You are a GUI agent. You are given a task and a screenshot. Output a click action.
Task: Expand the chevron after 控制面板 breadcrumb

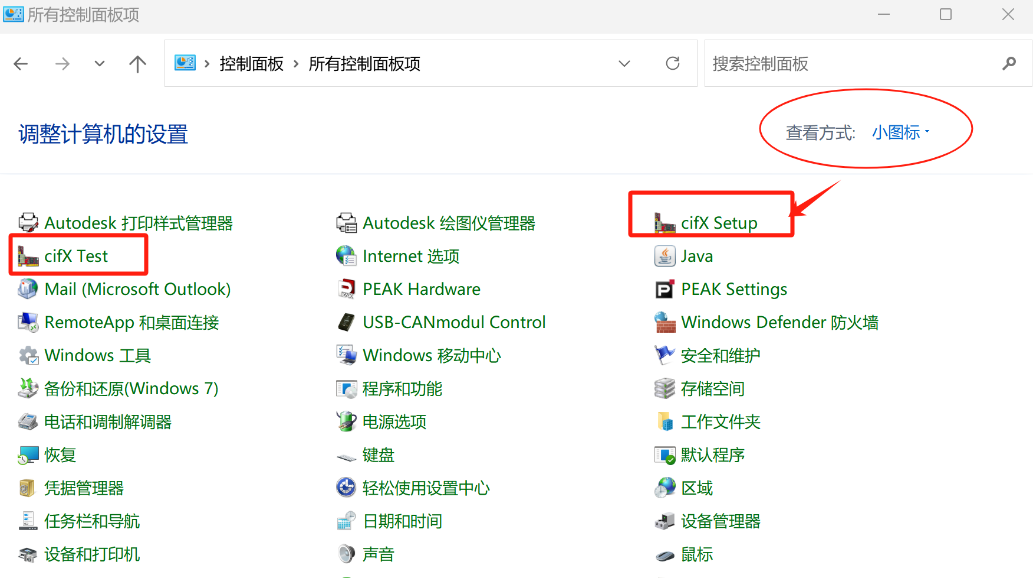(296, 64)
